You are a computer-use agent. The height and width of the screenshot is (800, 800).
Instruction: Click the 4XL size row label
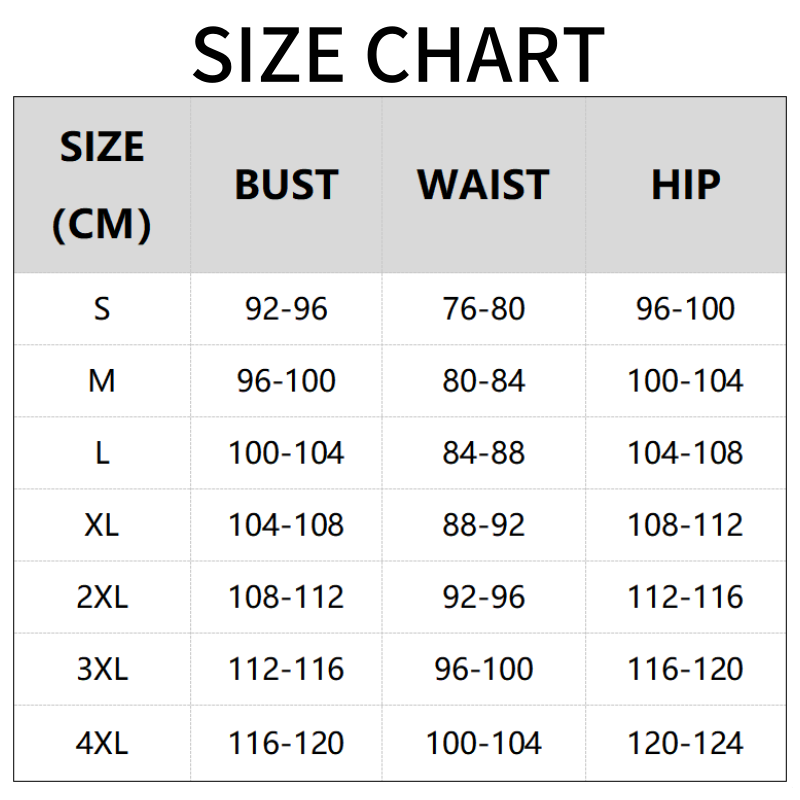pyautogui.click(x=102, y=743)
